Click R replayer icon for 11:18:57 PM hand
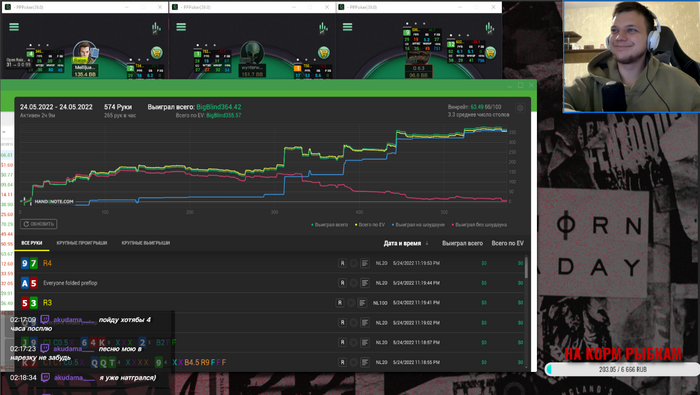 [x=342, y=342]
